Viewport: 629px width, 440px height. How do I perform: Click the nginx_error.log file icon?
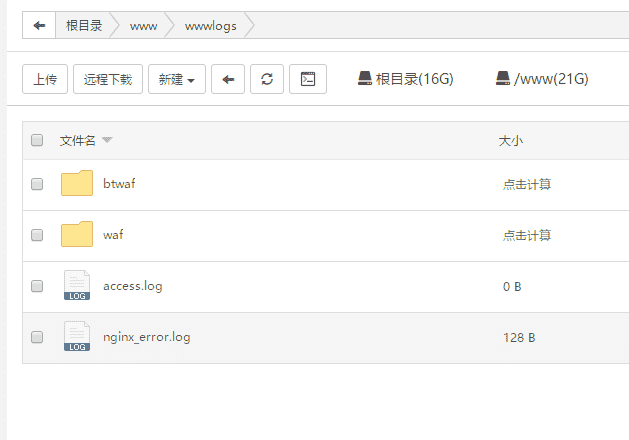pos(77,337)
